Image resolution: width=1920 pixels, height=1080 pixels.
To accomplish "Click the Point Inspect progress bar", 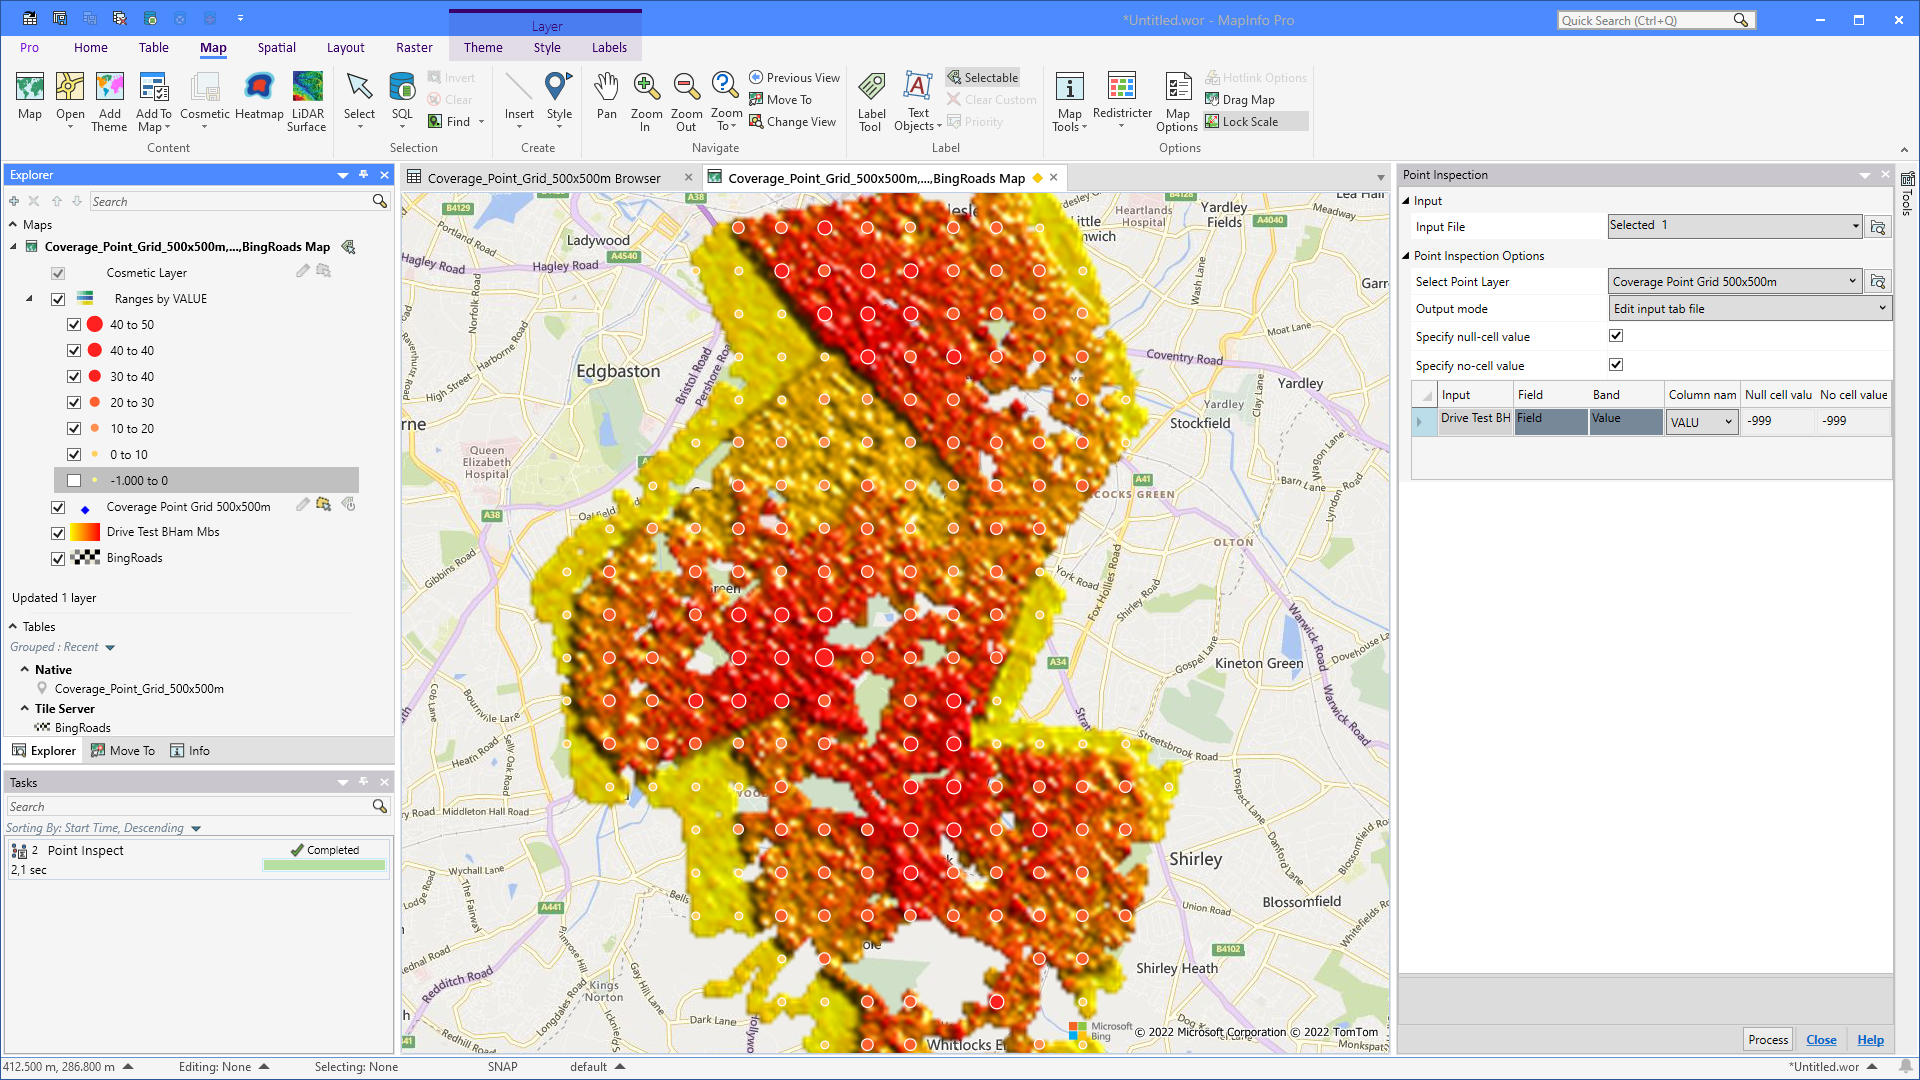I will point(324,865).
